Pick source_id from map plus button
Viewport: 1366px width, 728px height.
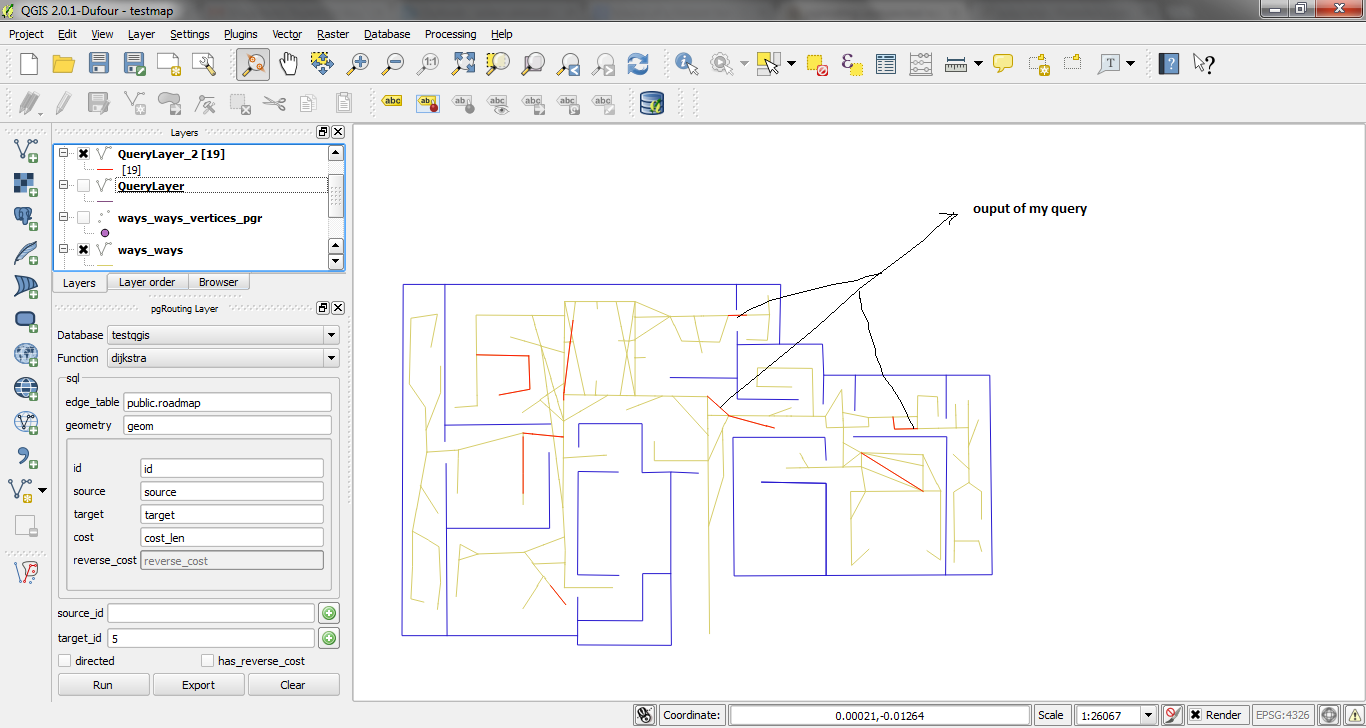coord(328,613)
